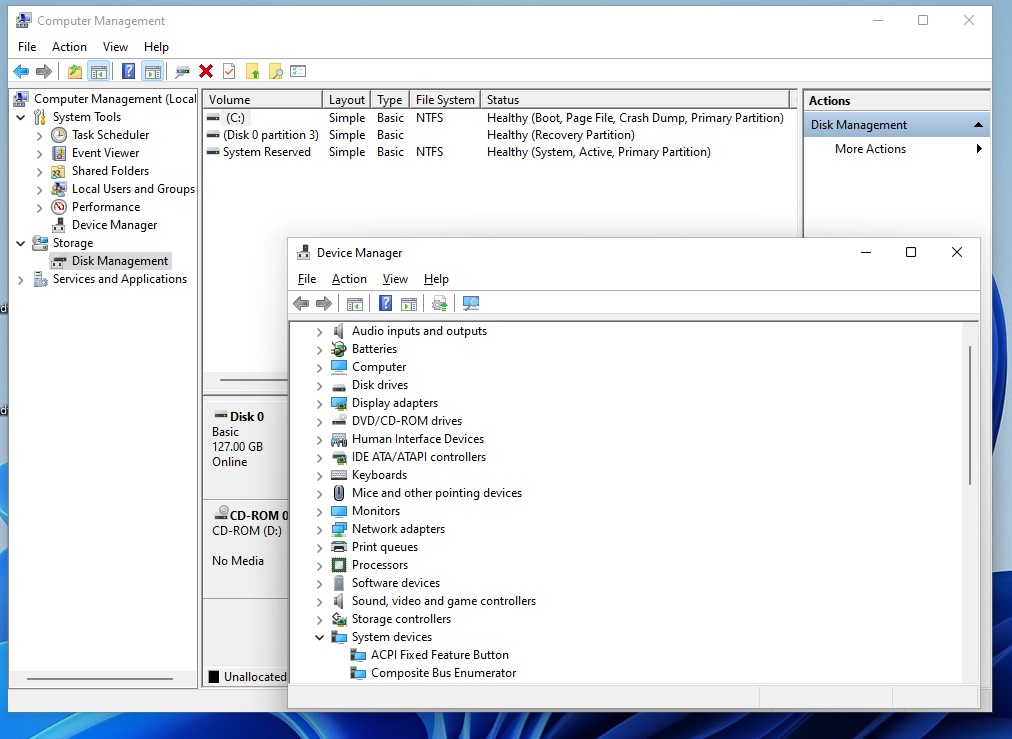Click the Shared Folders icon in the tree
The height and width of the screenshot is (739, 1012).
pos(58,171)
